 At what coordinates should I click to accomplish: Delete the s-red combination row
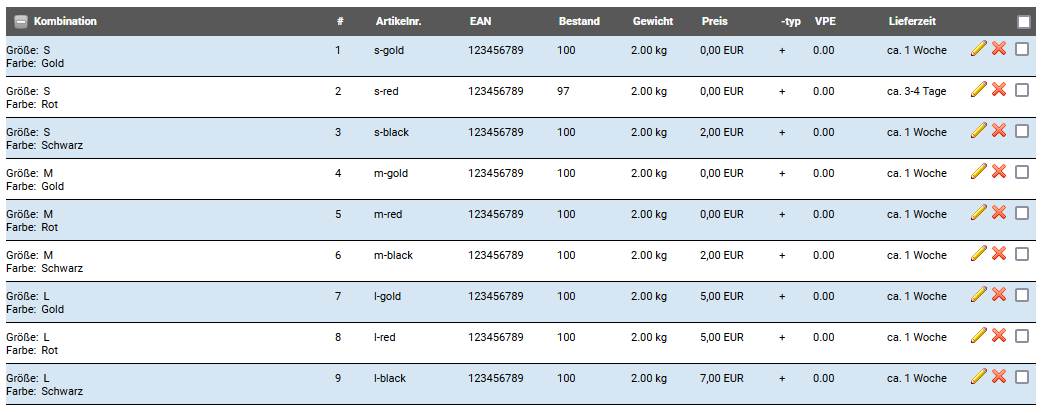click(998, 90)
